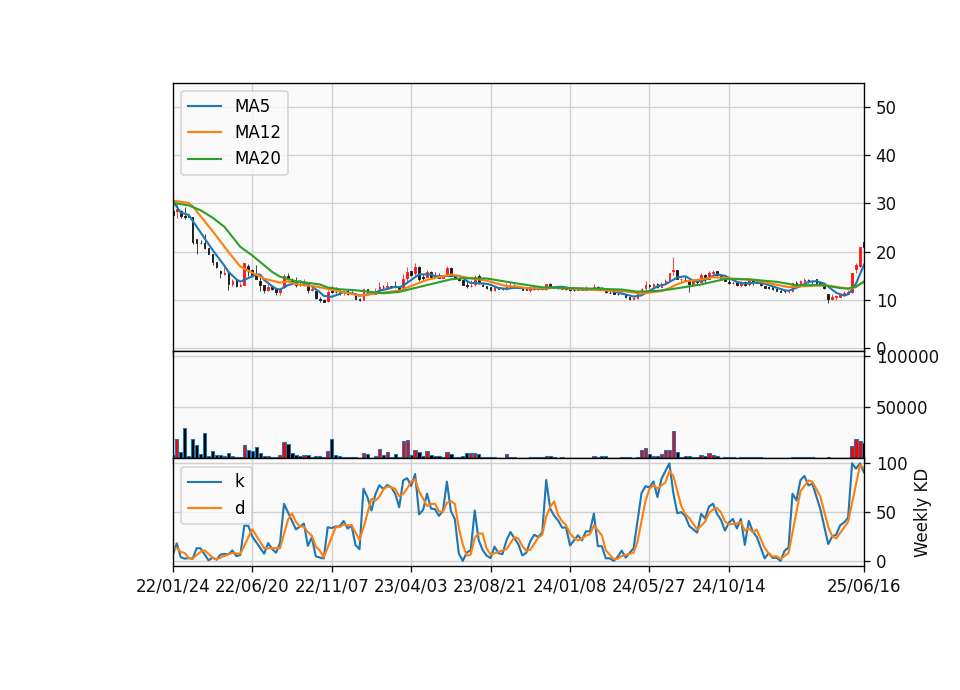
Task: Click the blue k legend line sample
Action: (204, 482)
